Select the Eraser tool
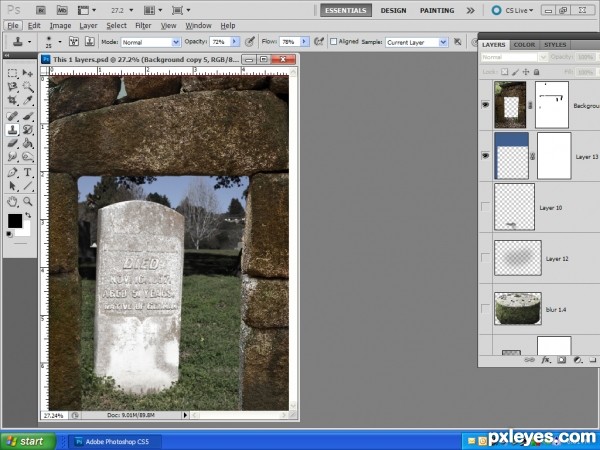Image resolution: width=600 pixels, height=450 pixels. click(12, 143)
